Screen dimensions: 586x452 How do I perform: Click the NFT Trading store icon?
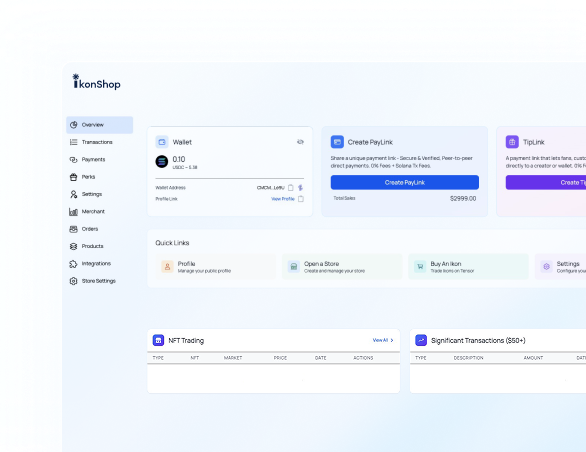pyautogui.click(x=158, y=340)
